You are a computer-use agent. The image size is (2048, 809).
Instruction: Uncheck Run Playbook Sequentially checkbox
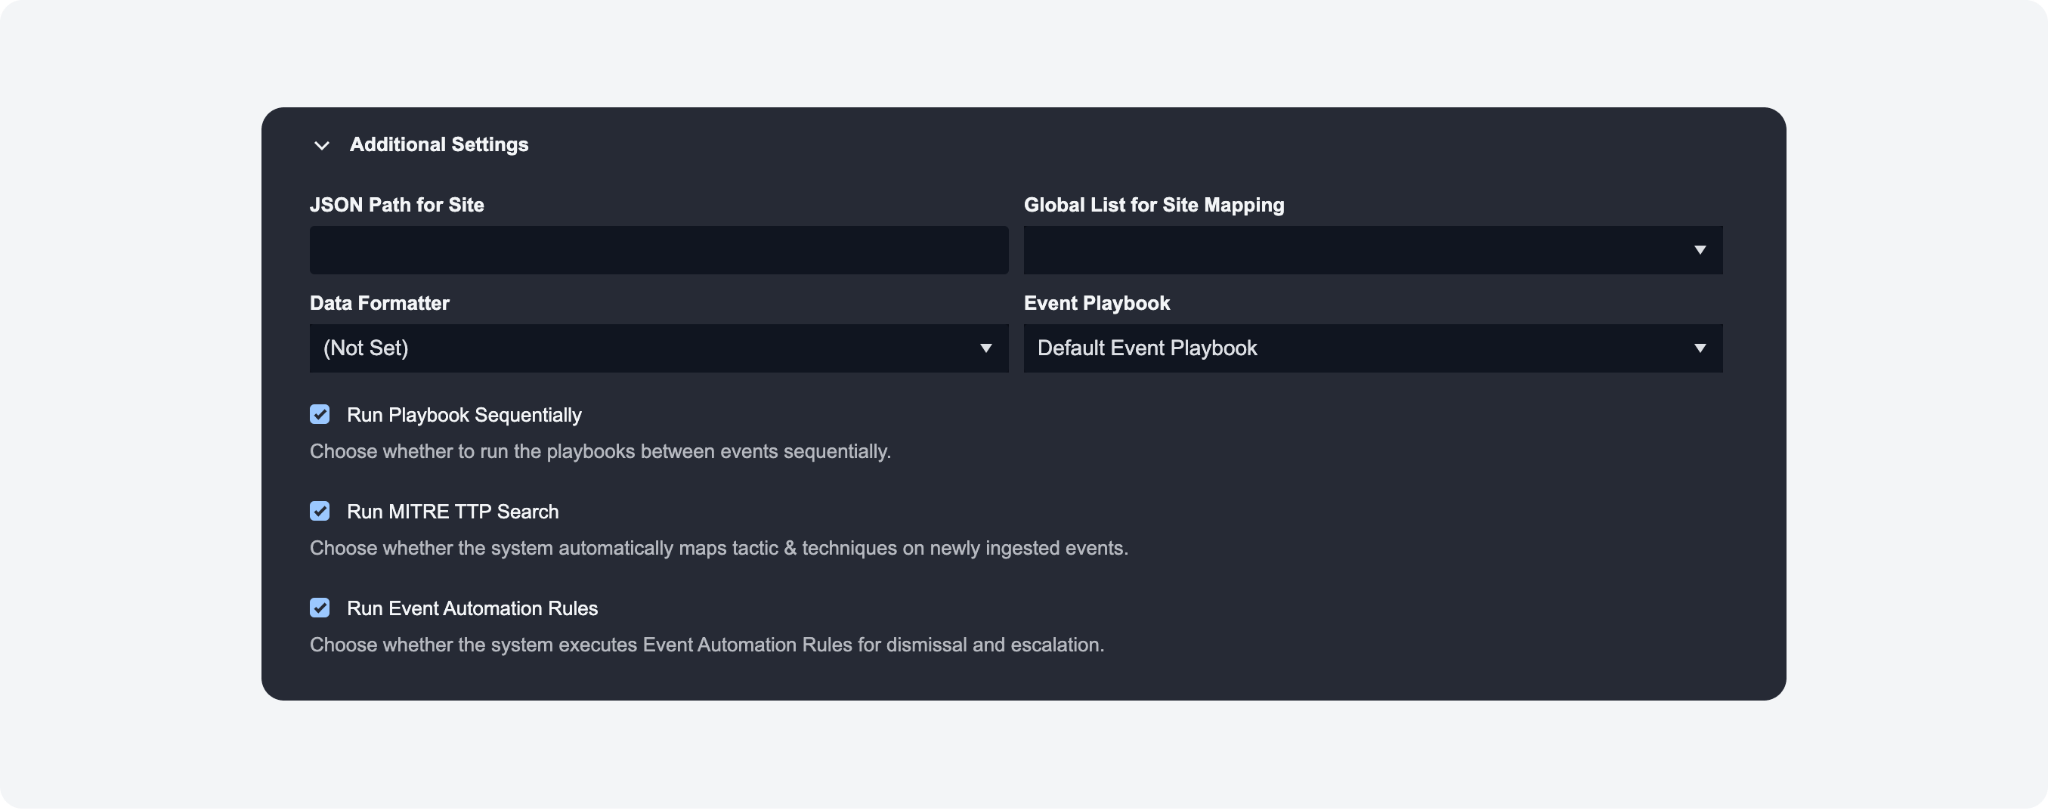click(x=320, y=414)
